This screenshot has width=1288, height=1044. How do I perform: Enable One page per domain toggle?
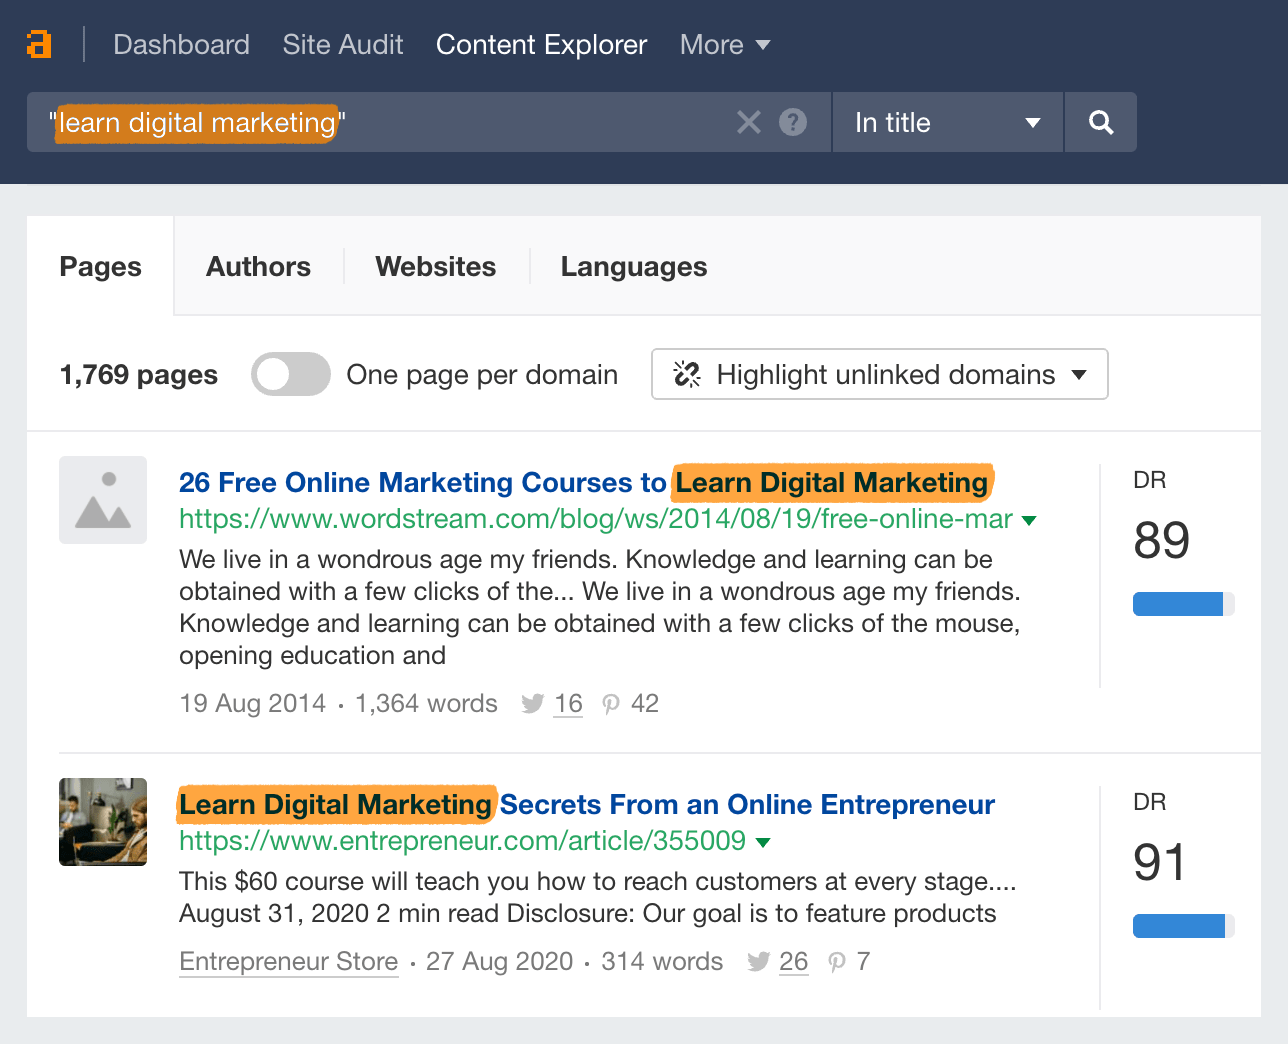[x=290, y=374]
